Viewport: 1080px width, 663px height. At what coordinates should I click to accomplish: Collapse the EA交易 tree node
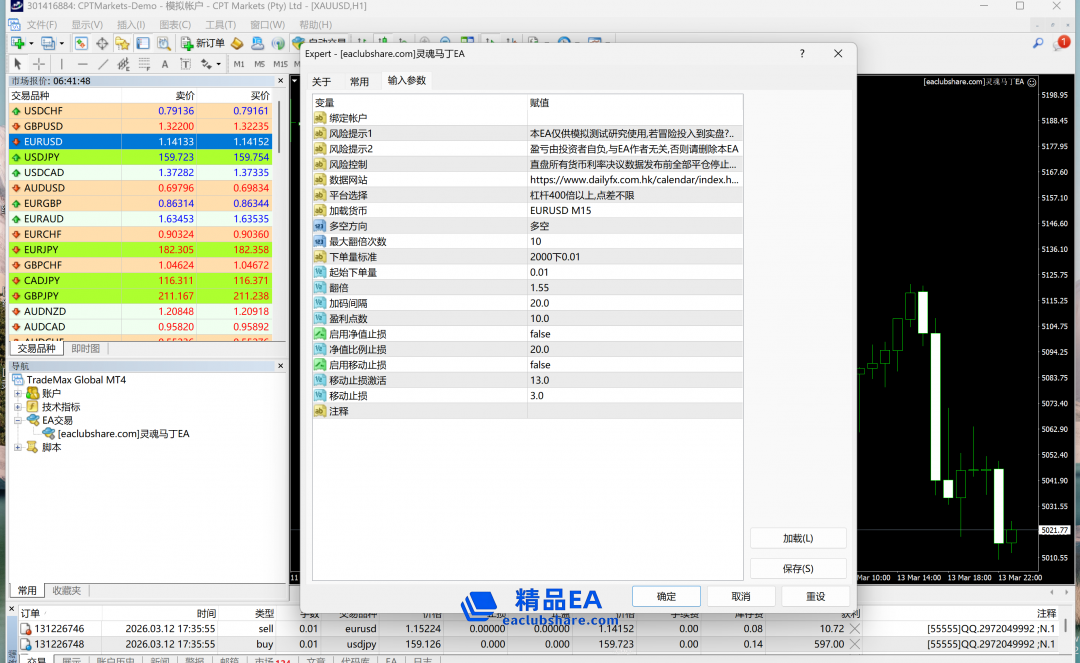click(x=18, y=421)
